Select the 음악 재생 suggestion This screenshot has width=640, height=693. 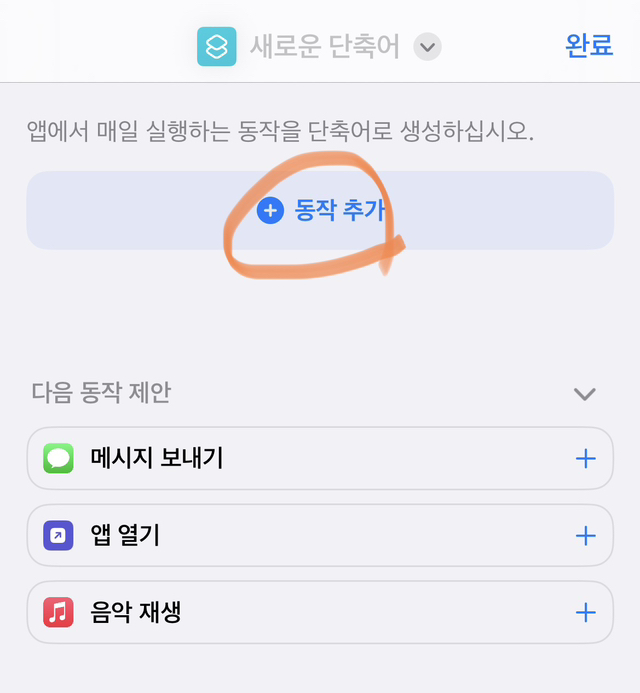(320, 612)
